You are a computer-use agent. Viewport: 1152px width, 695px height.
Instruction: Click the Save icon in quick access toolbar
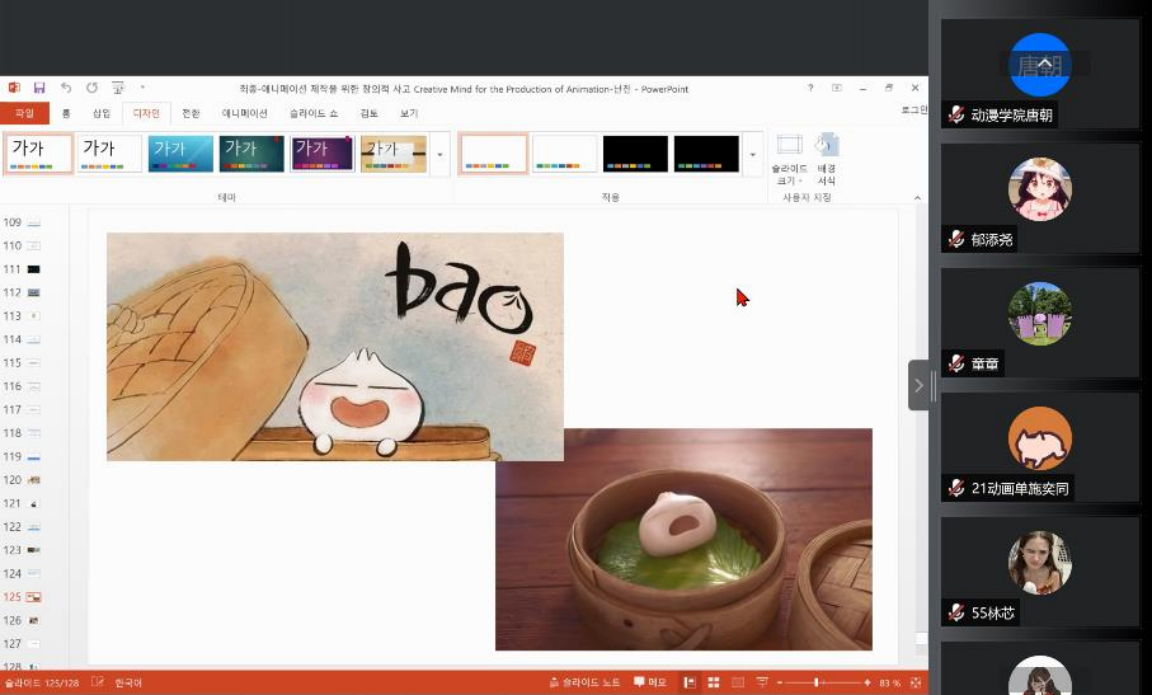point(39,88)
